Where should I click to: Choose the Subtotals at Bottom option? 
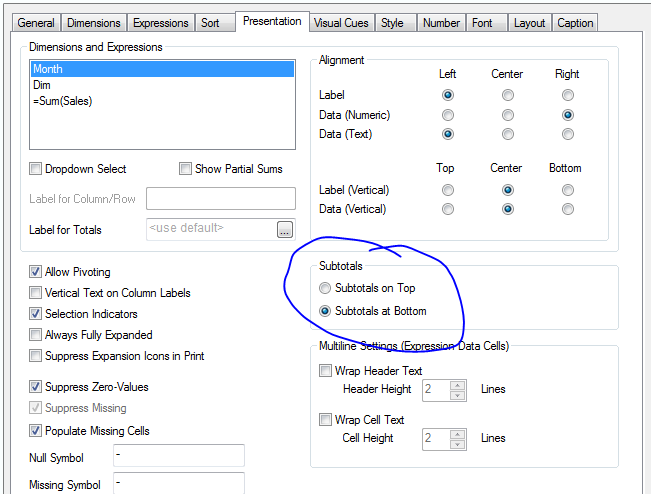(x=324, y=311)
